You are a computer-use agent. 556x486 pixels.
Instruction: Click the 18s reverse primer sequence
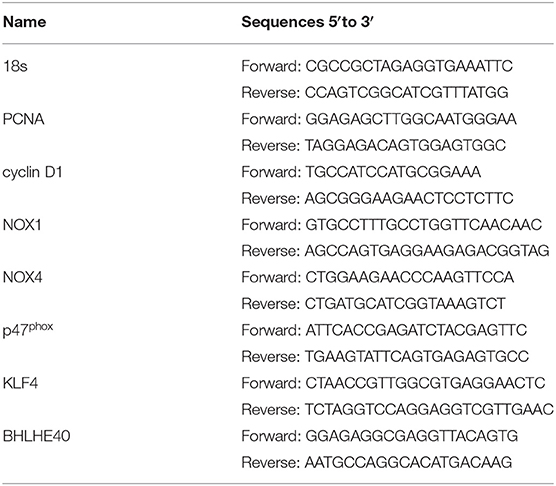406,93
